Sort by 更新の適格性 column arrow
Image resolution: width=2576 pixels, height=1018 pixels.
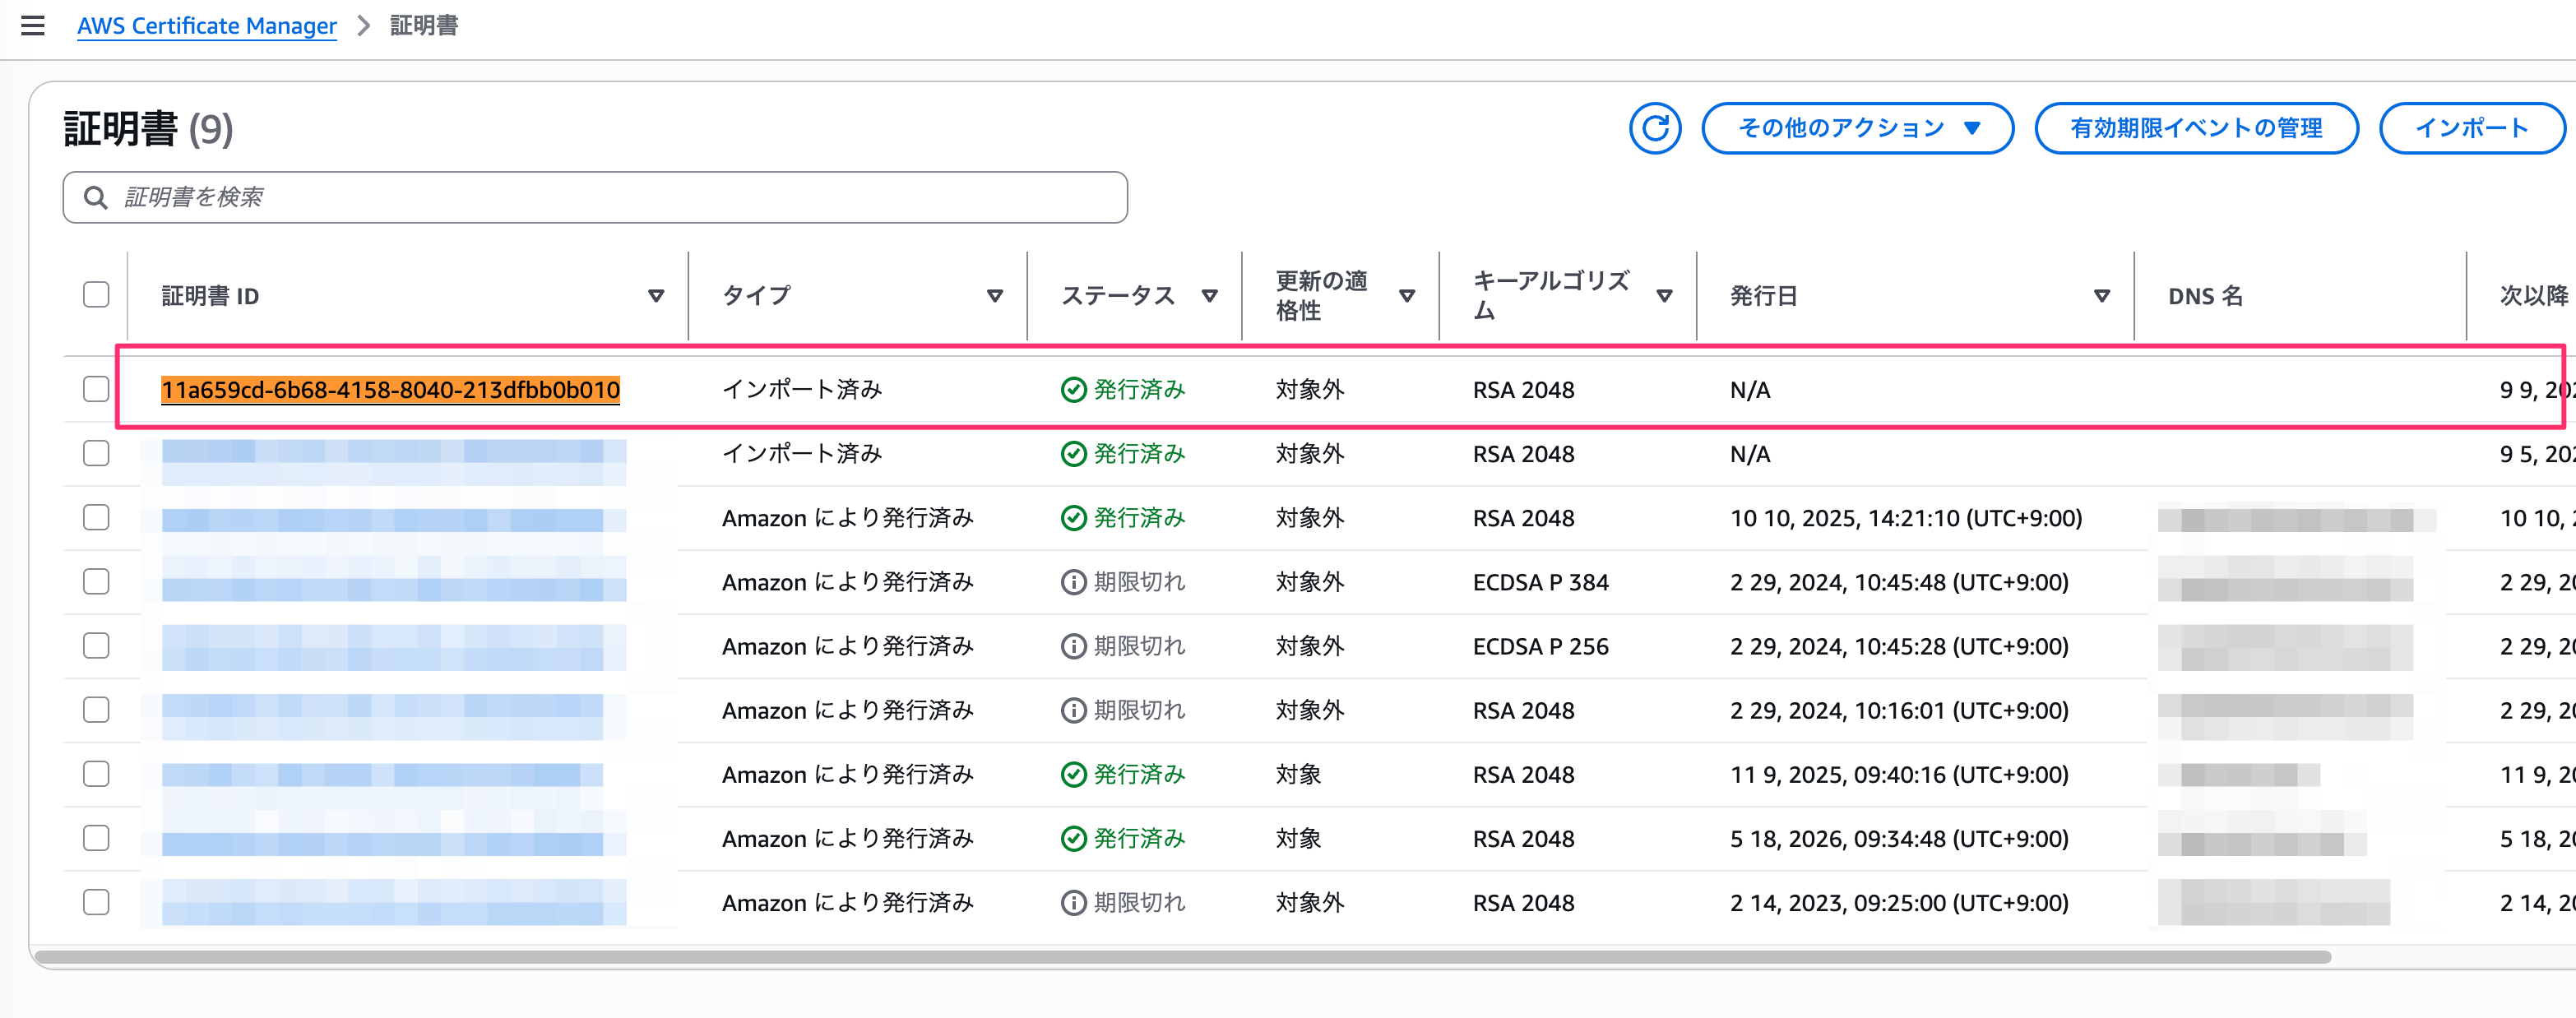pos(1407,296)
